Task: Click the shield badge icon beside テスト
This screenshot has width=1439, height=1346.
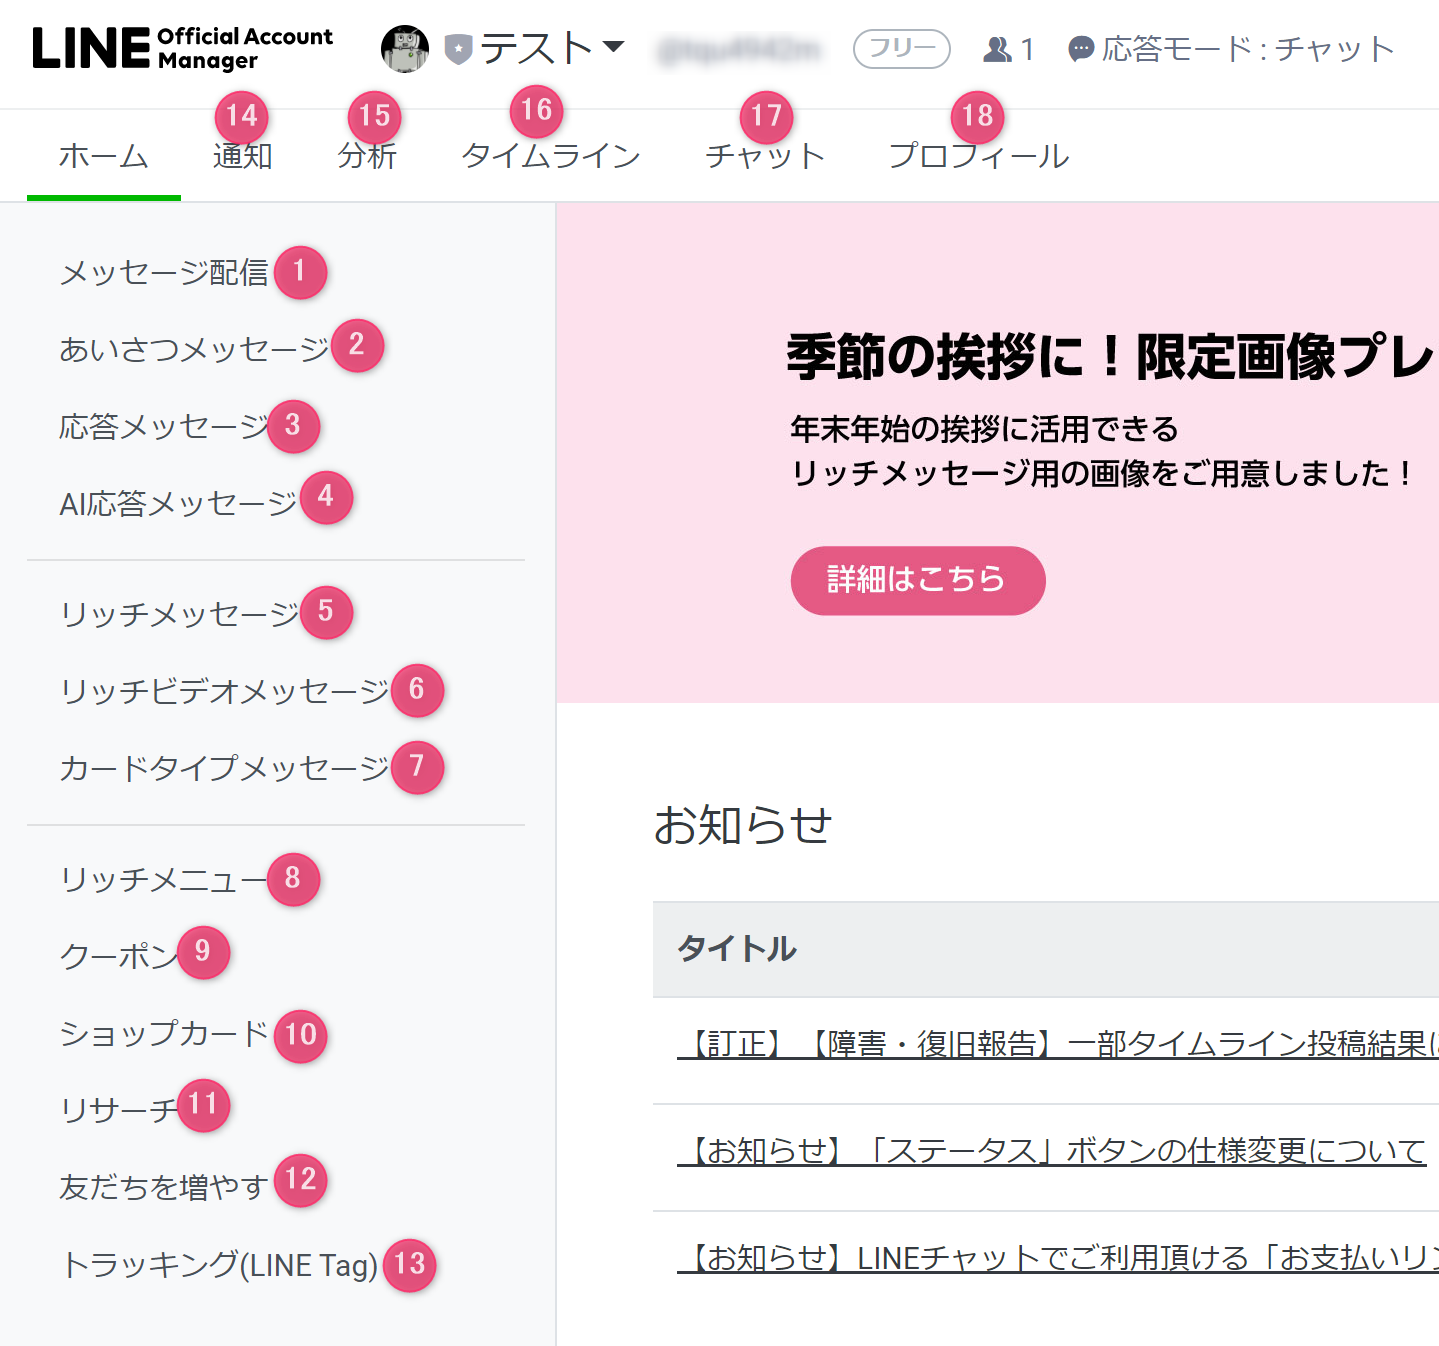Action: click(458, 49)
